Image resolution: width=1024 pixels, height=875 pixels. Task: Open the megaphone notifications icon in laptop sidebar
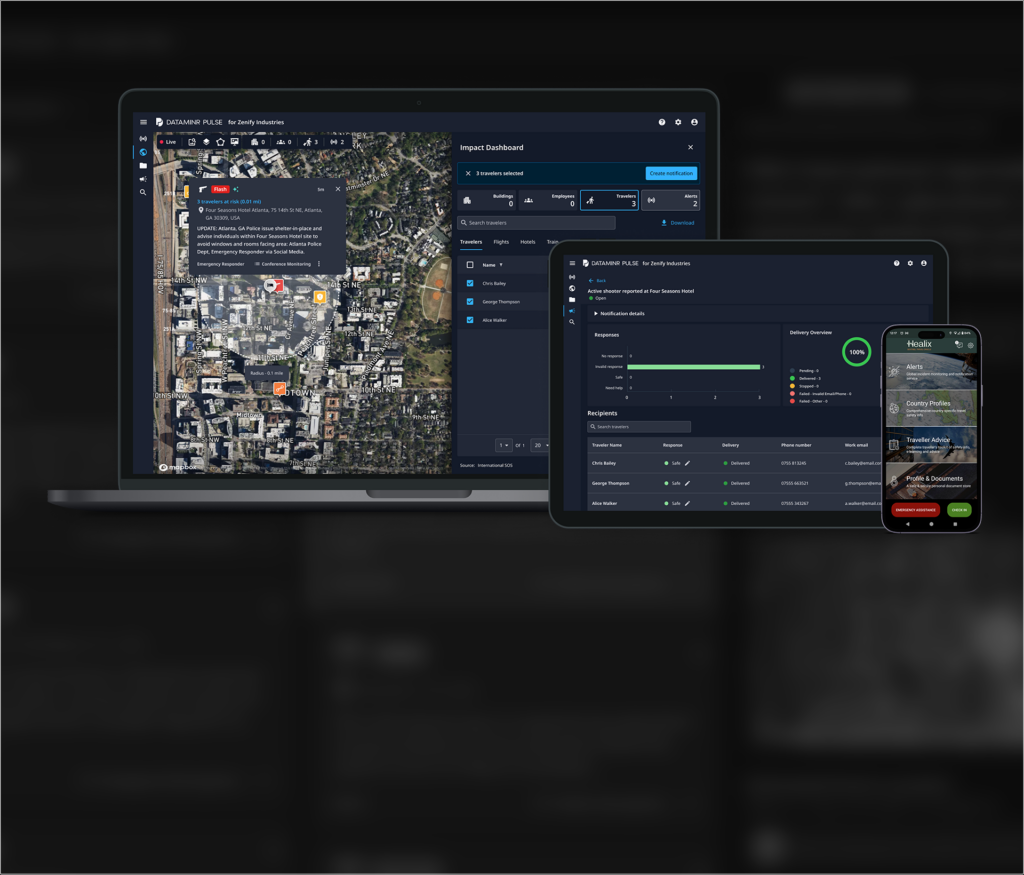[143, 179]
